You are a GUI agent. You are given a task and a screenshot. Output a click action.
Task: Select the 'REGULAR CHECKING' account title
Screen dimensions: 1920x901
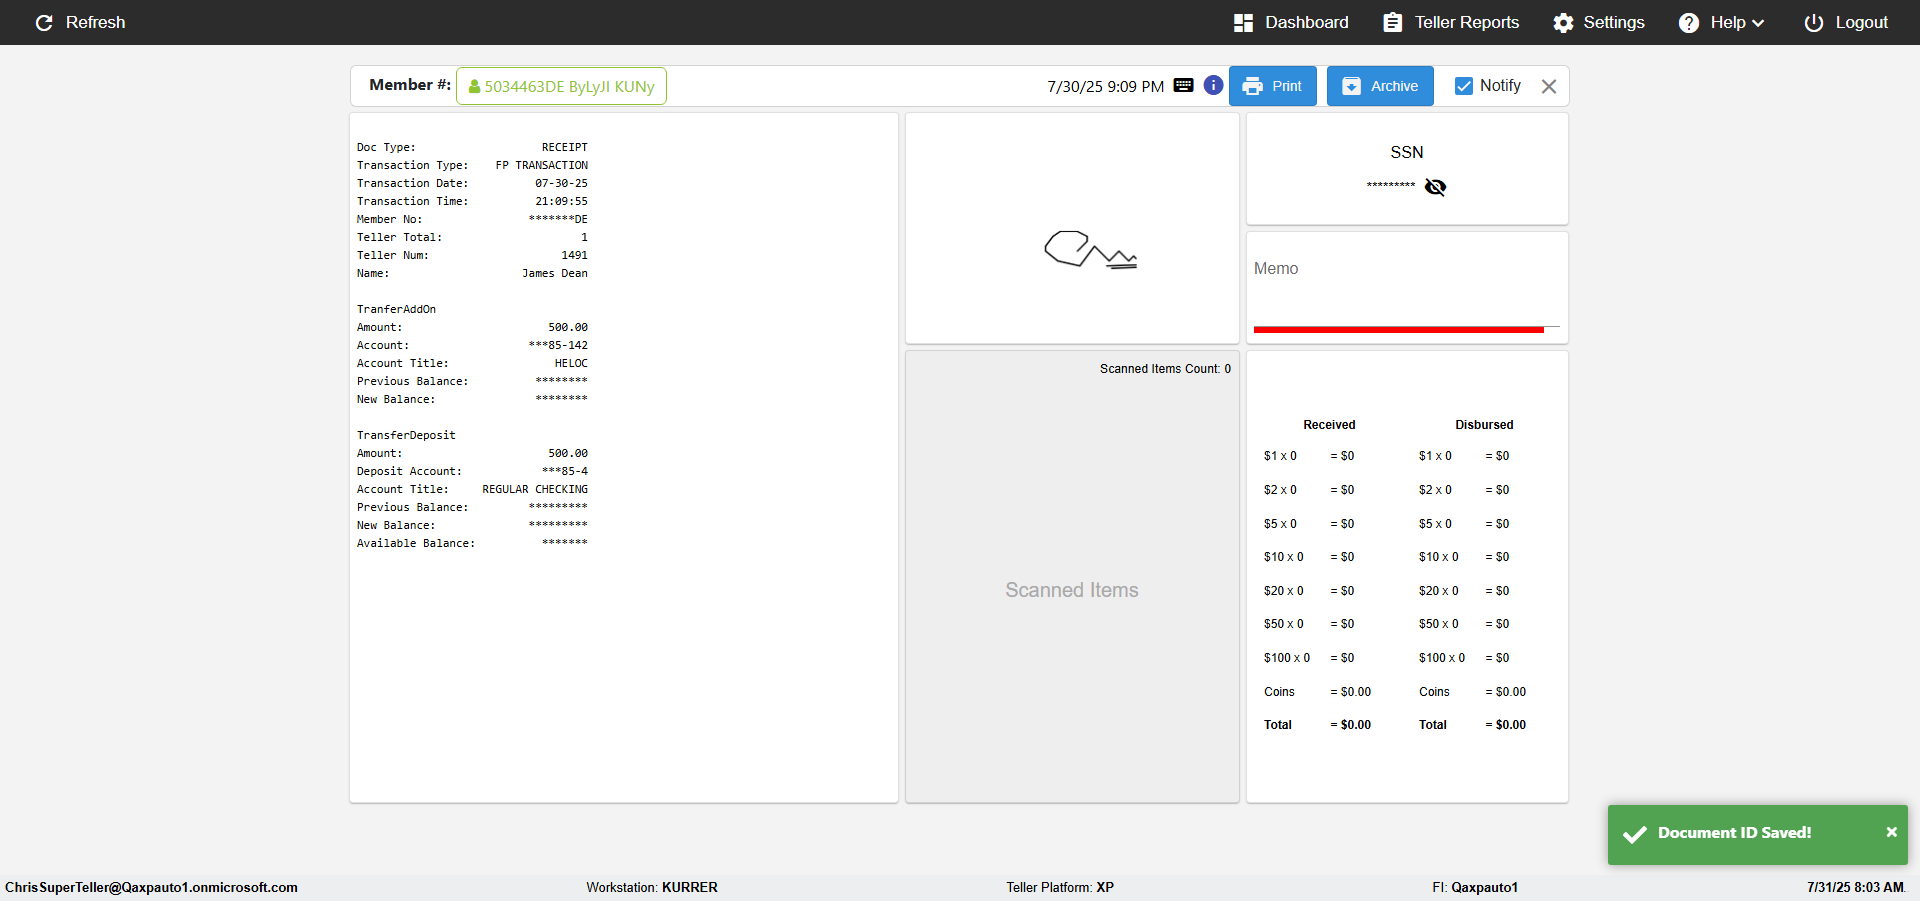(x=535, y=489)
